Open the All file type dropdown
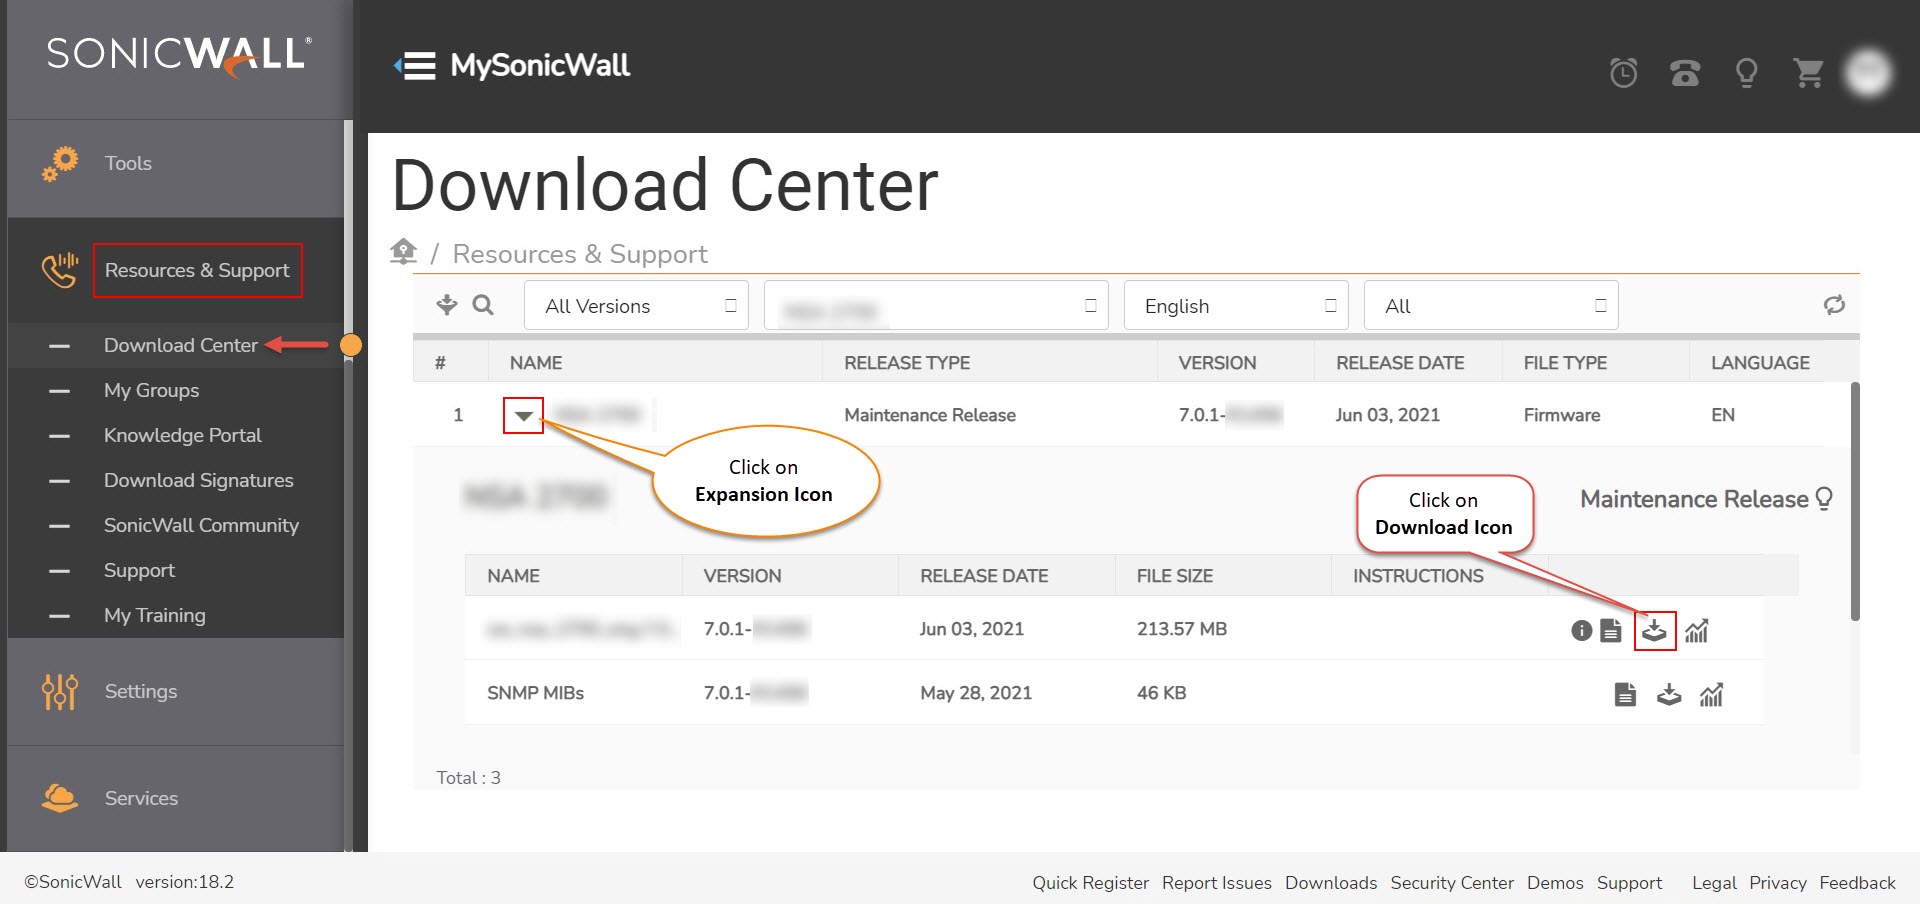This screenshot has width=1920, height=904. pos(1490,306)
